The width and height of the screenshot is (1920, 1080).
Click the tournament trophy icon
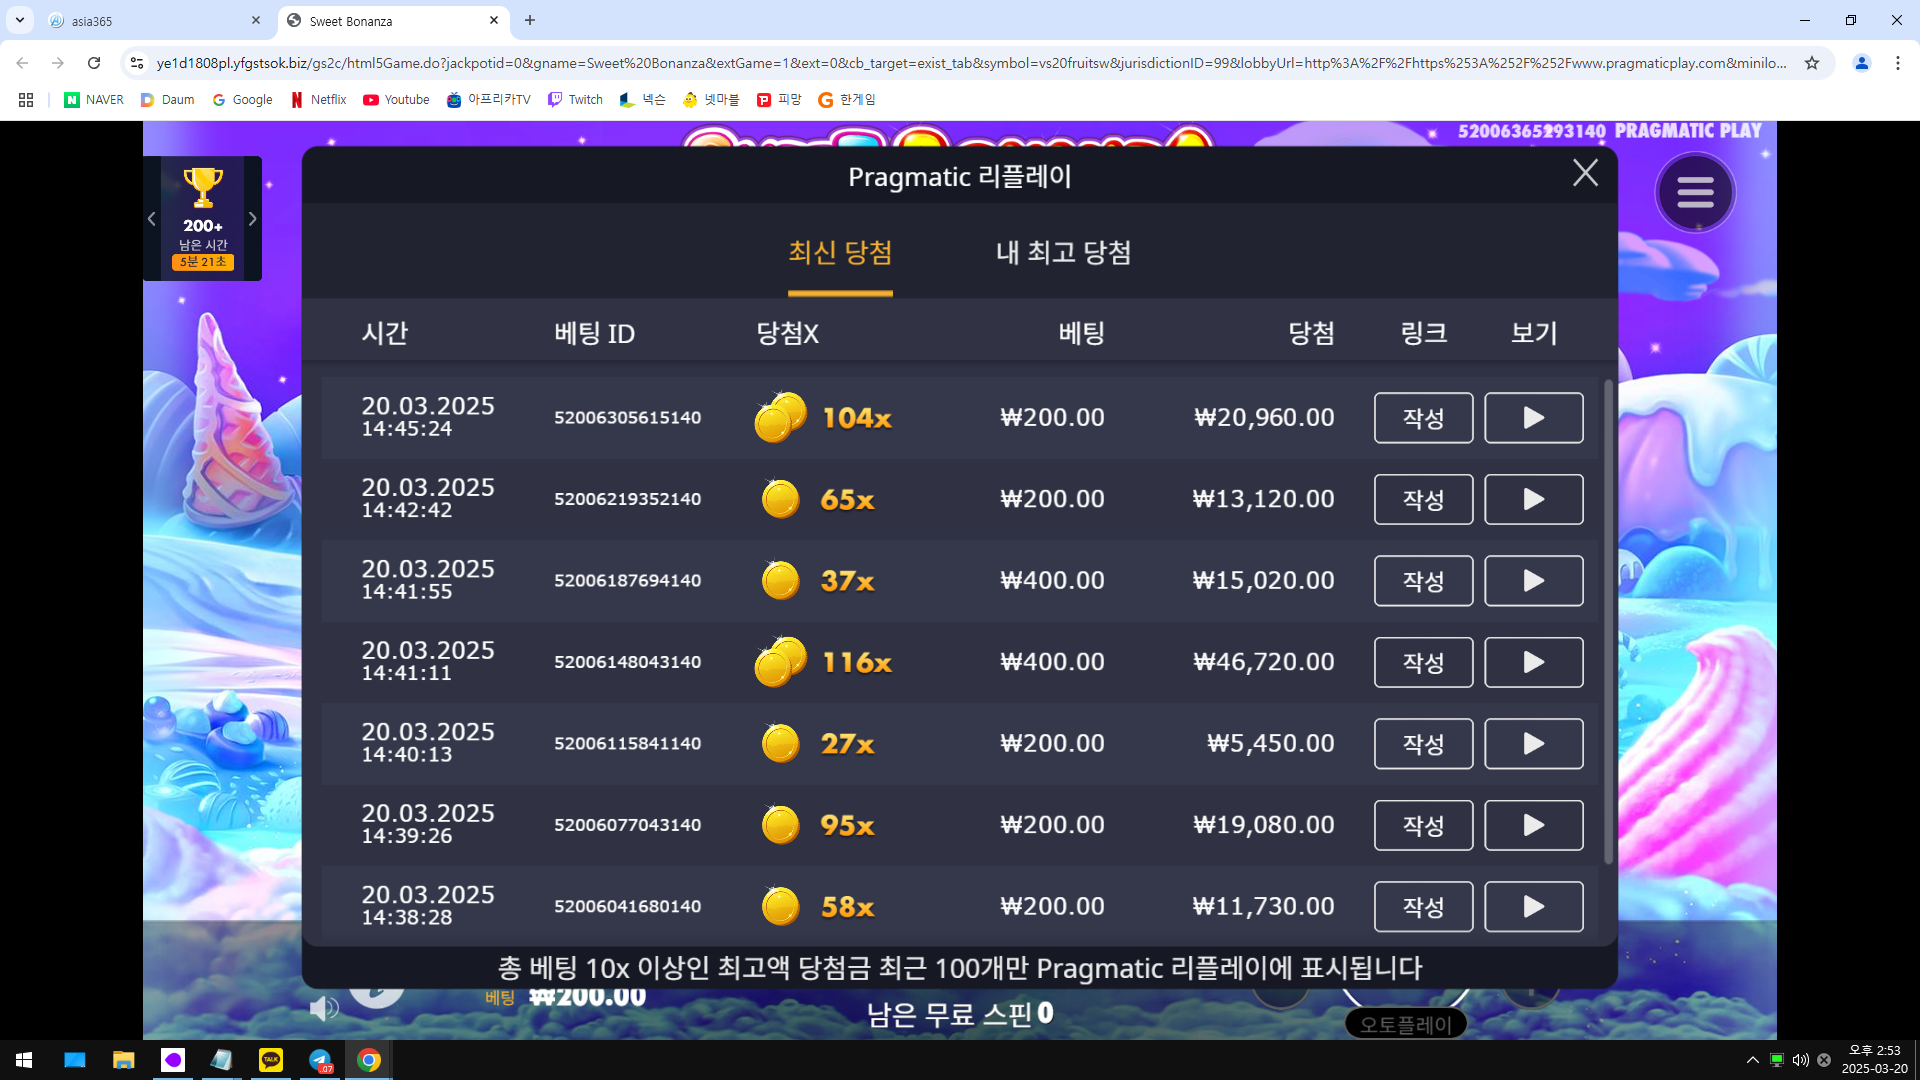(202, 187)
